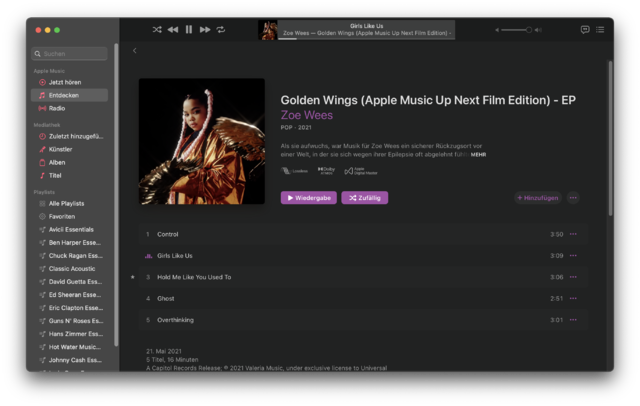Click the Apple Digital Master badge
Image resolution: width=640 pixels, height=406 pixels.
pyautogui.click(x=361, y=171)
